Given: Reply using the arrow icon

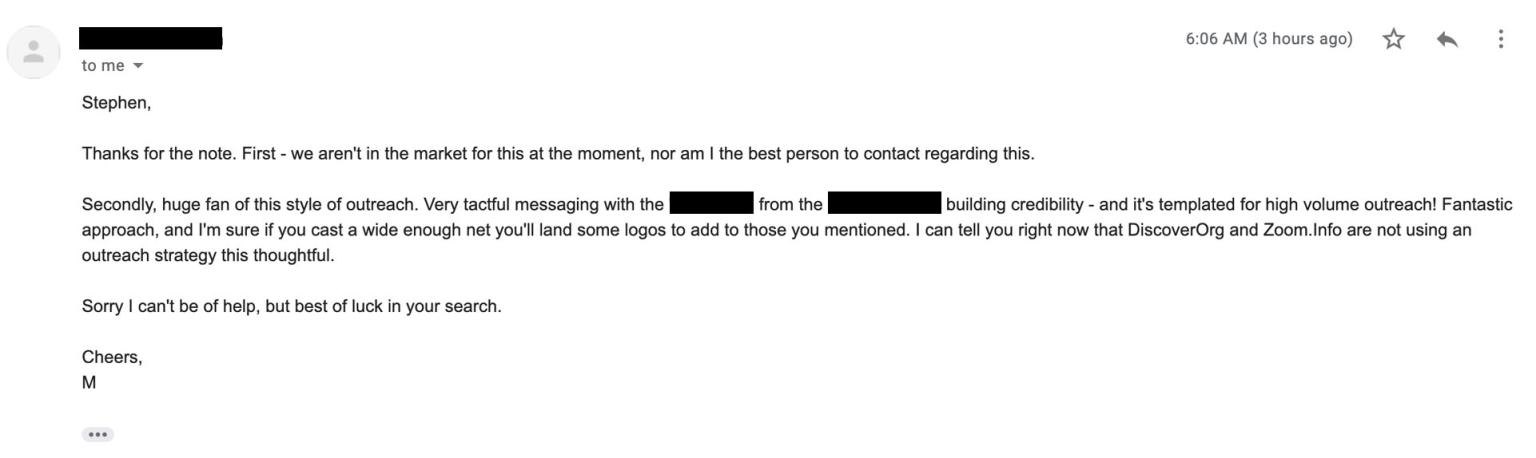Looking at the screenshot, I should click(1445, 39).
